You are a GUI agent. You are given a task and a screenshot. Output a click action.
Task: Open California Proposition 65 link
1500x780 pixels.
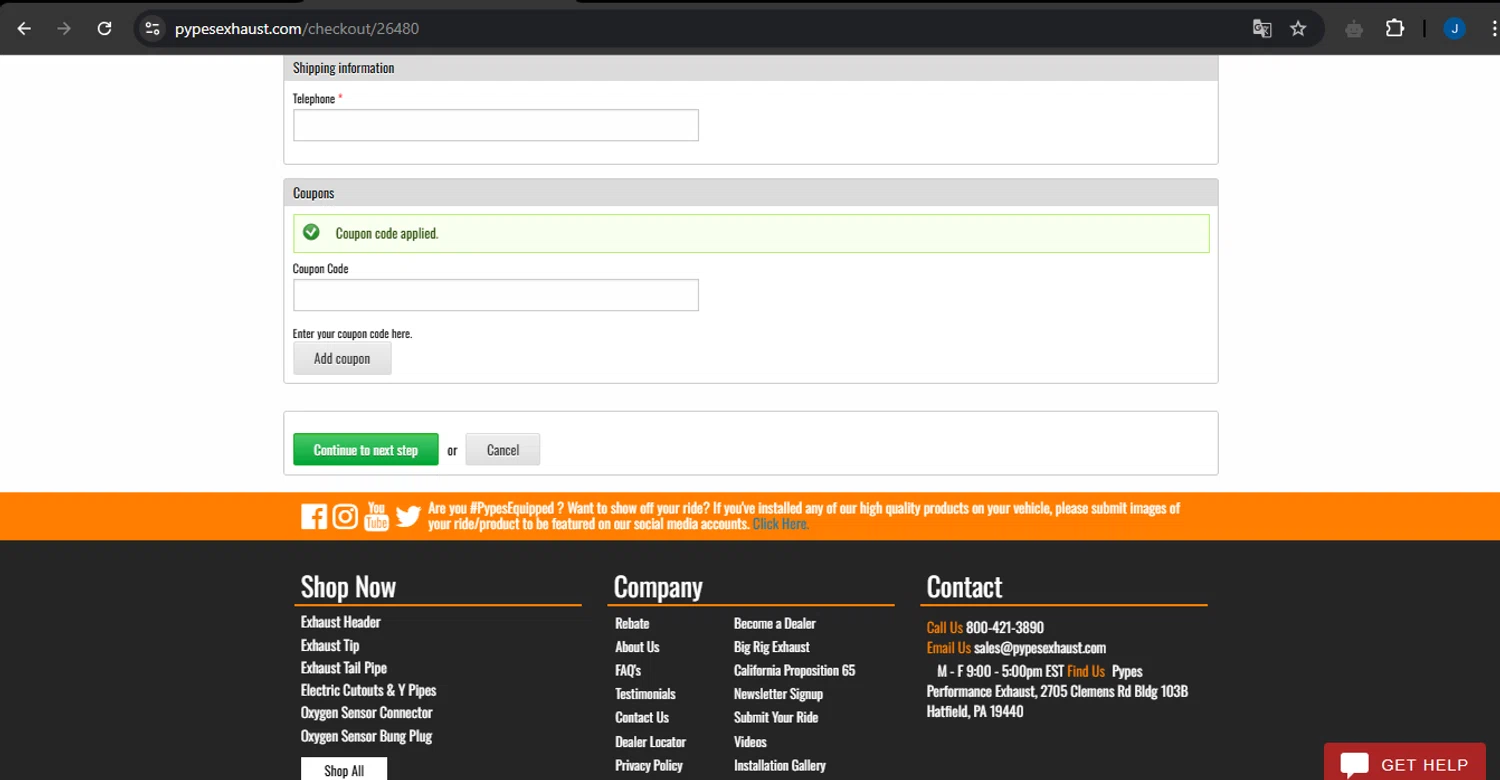point(795,670)
